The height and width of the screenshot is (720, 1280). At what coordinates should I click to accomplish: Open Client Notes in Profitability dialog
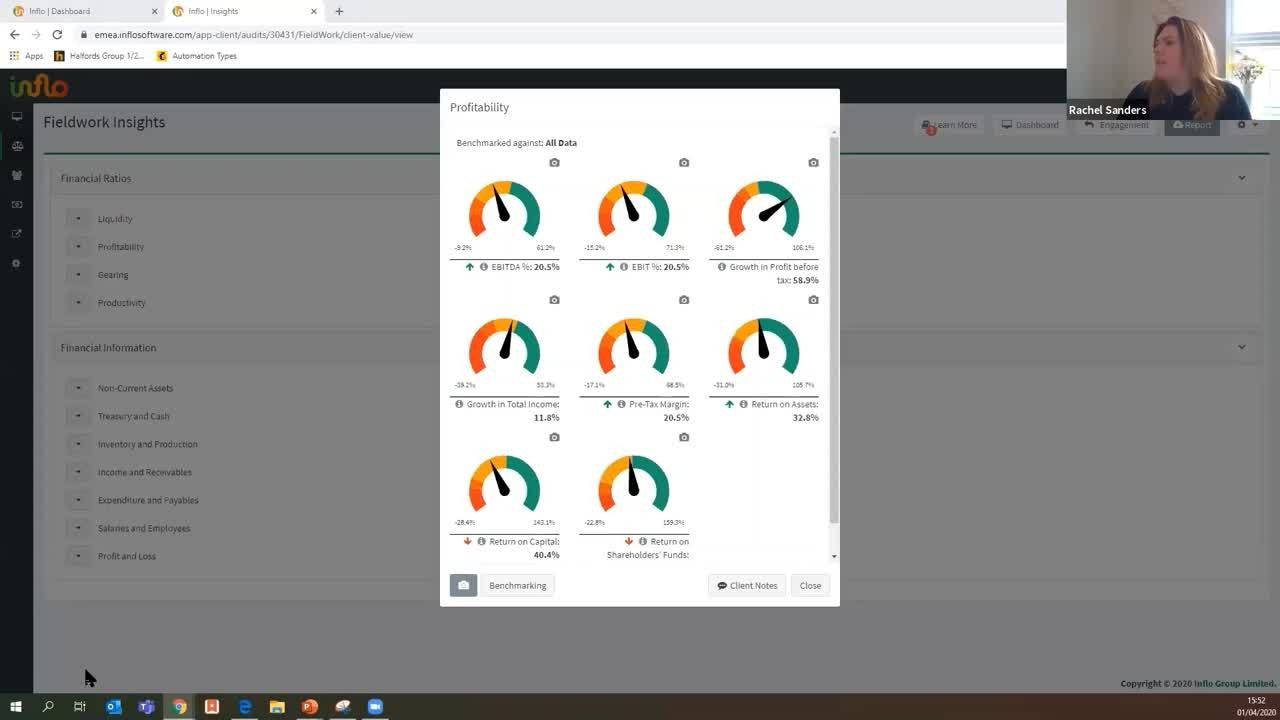(747, 586)
